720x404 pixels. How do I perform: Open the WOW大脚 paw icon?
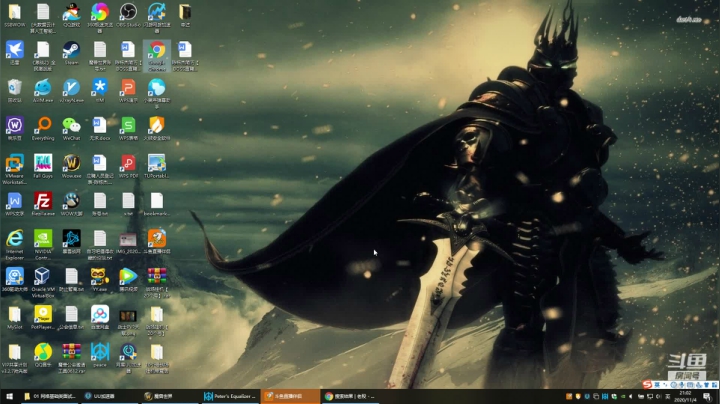tap(71, 204)
